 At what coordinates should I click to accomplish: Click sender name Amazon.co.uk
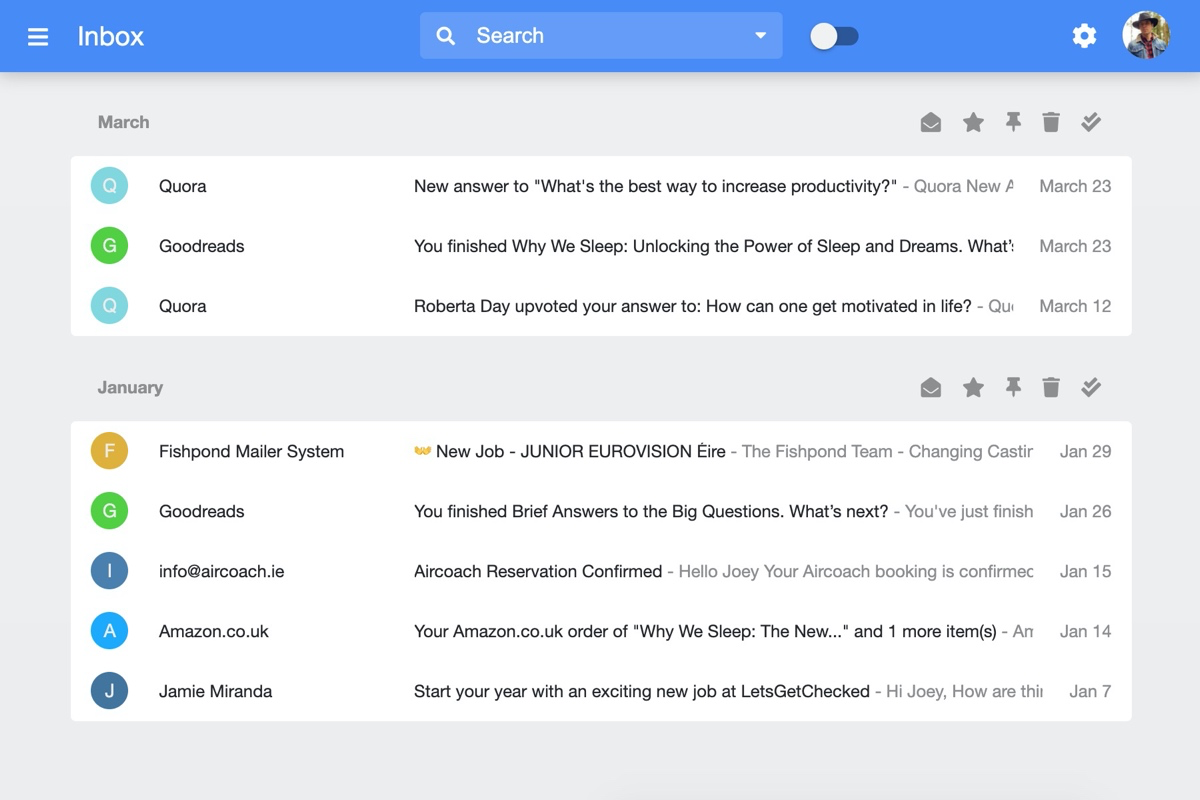point(214,631)
